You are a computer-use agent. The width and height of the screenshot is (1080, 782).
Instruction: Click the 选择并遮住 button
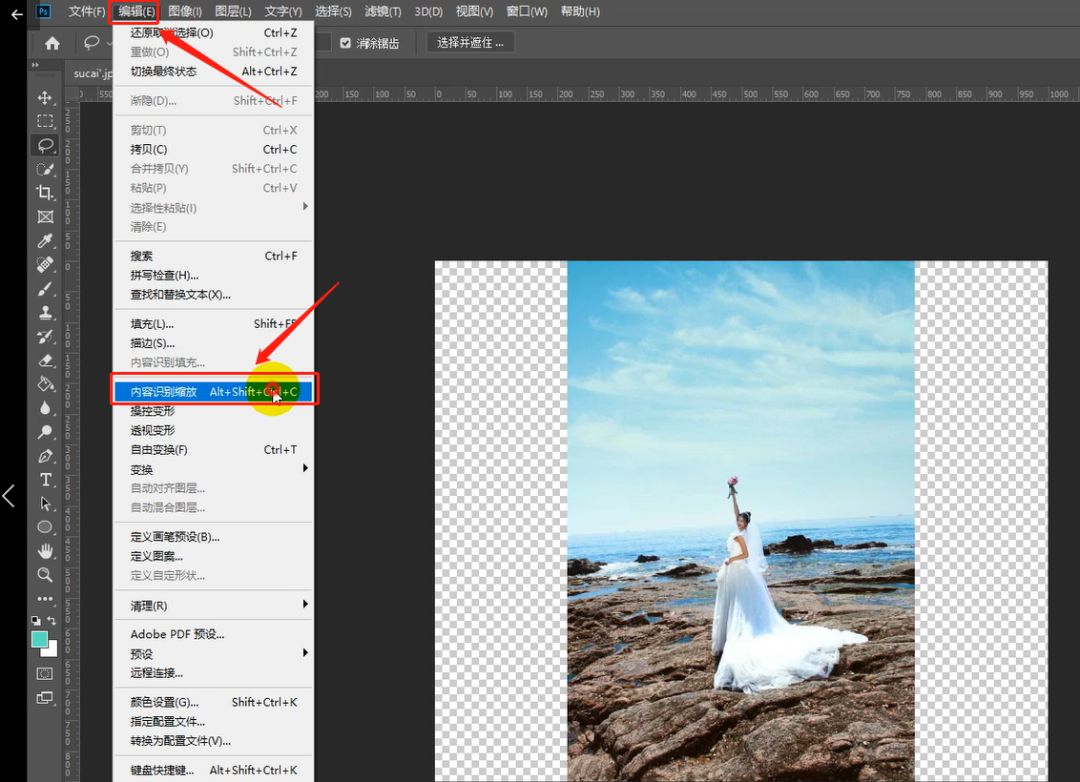[x=470, y=43]
